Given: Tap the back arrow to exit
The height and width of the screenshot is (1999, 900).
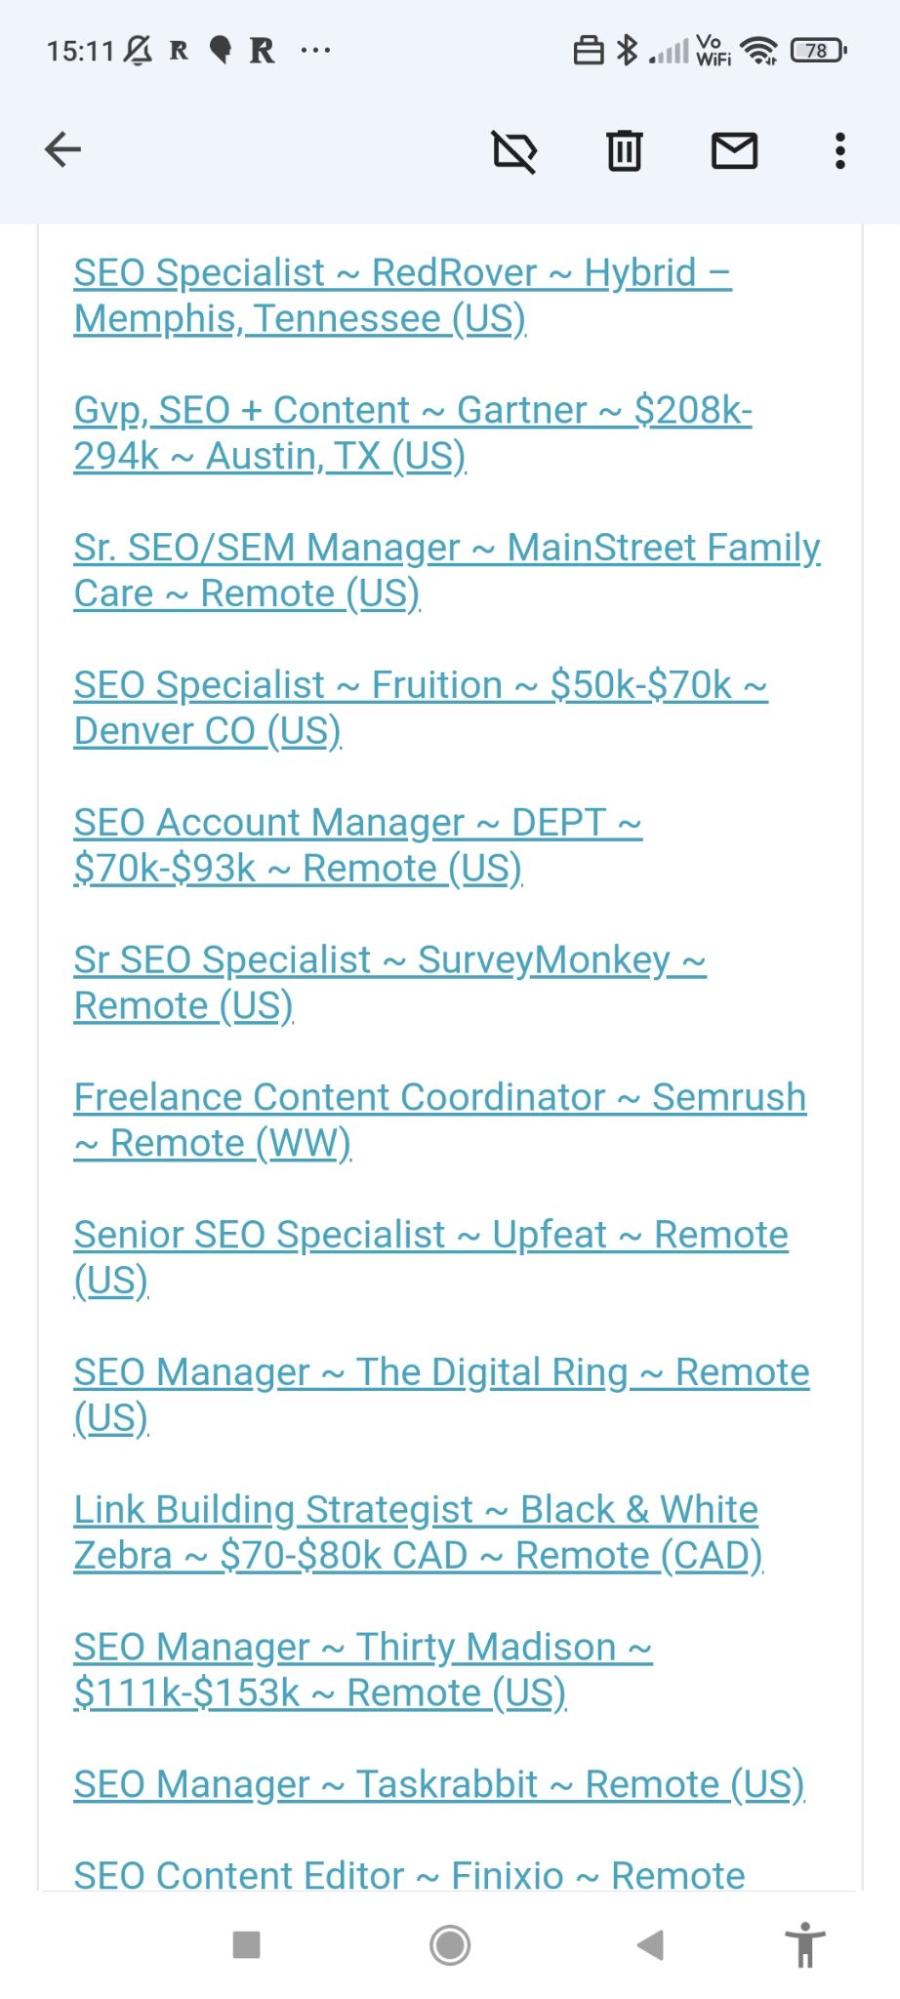Looking at the screenshot, I should [63, 149].
